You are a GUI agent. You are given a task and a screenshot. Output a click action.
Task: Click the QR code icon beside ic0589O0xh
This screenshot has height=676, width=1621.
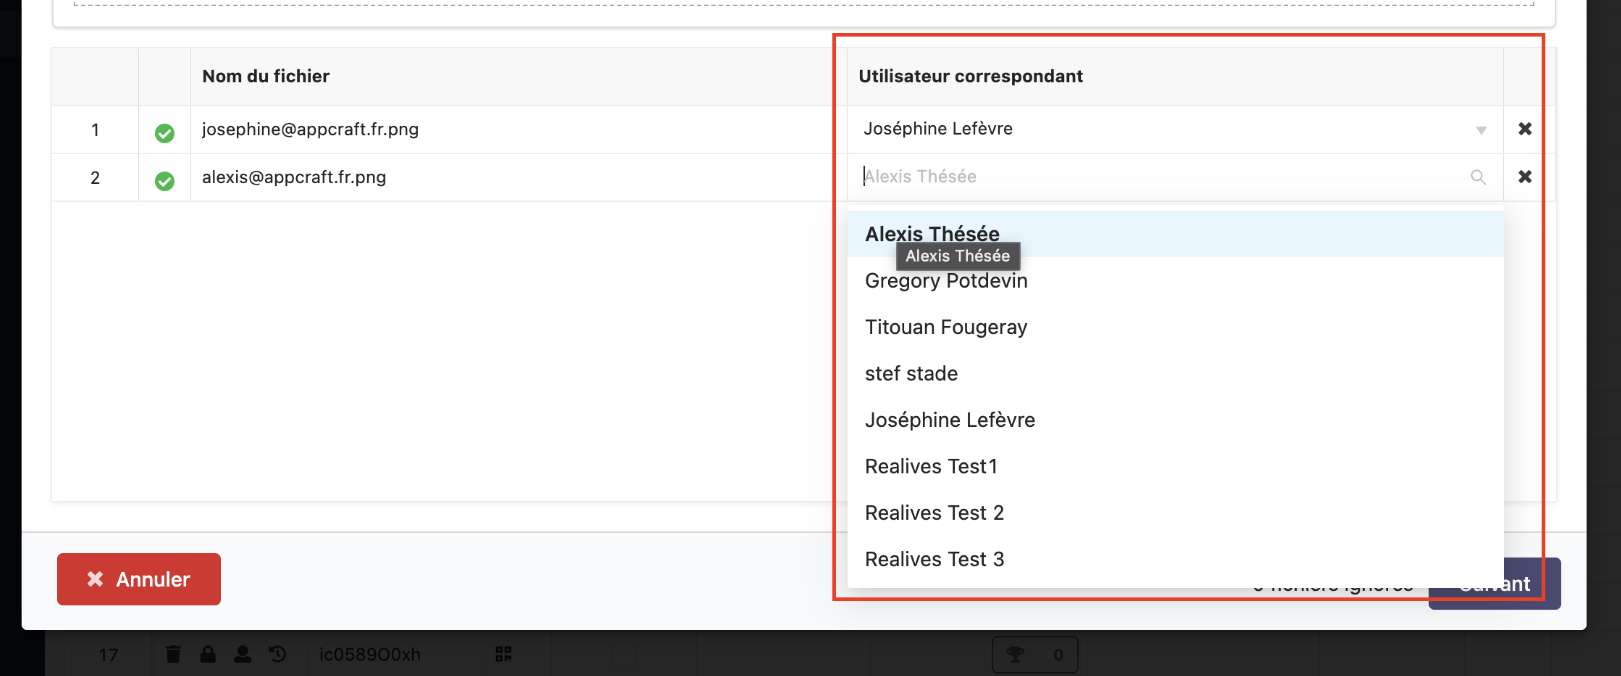(x=504, y=654)
